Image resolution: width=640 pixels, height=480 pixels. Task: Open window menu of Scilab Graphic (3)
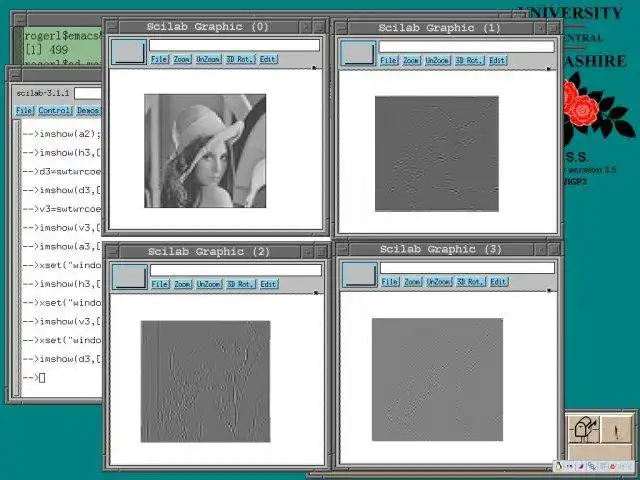(343, 249)
